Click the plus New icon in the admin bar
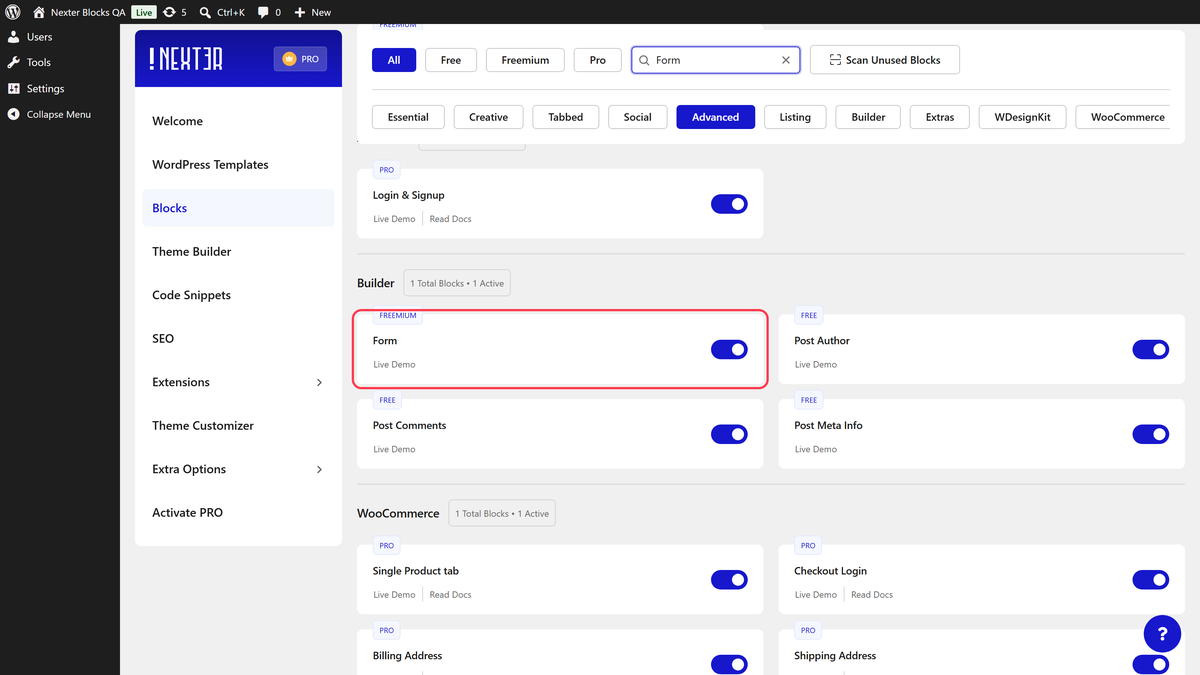Image resolution: width=1200 pixels, height=675 pixels. click(x=299, y=12)
